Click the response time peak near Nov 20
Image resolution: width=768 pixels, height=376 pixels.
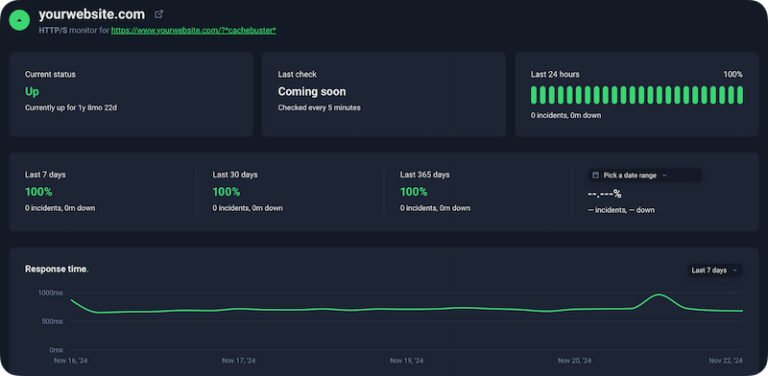[659, 295]
